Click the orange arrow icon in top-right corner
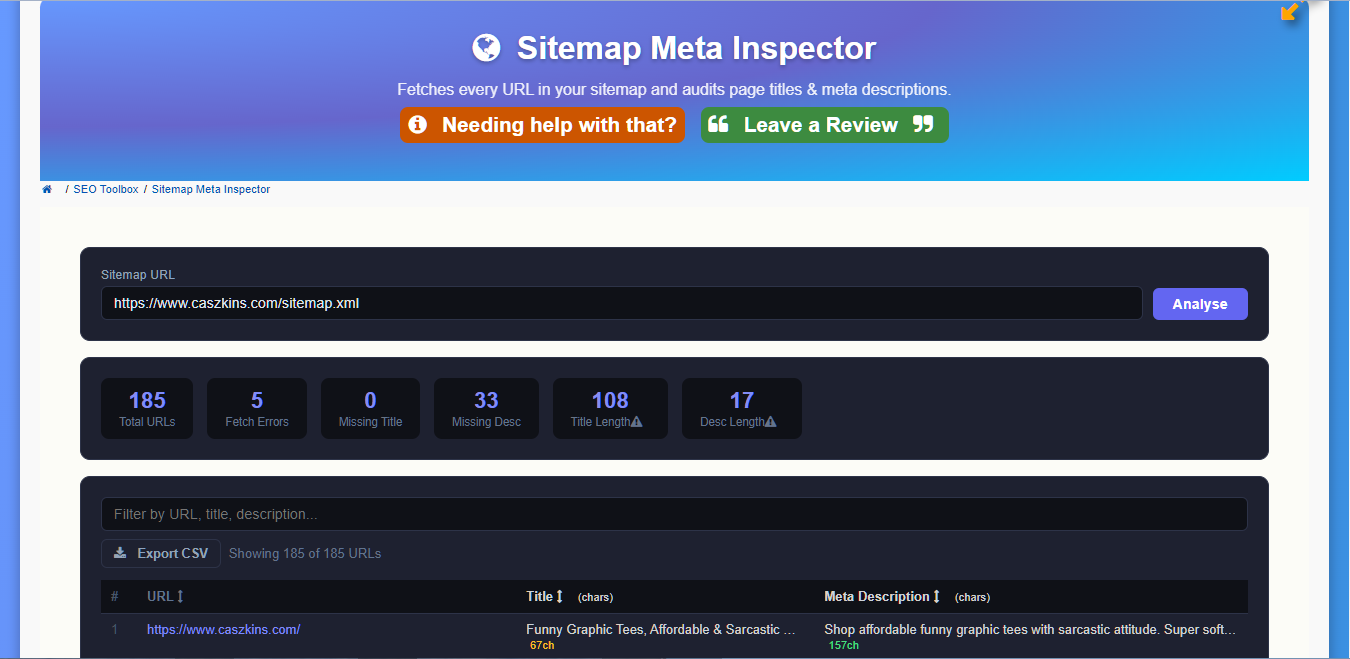1350x659 pixels. [1290, 12]
